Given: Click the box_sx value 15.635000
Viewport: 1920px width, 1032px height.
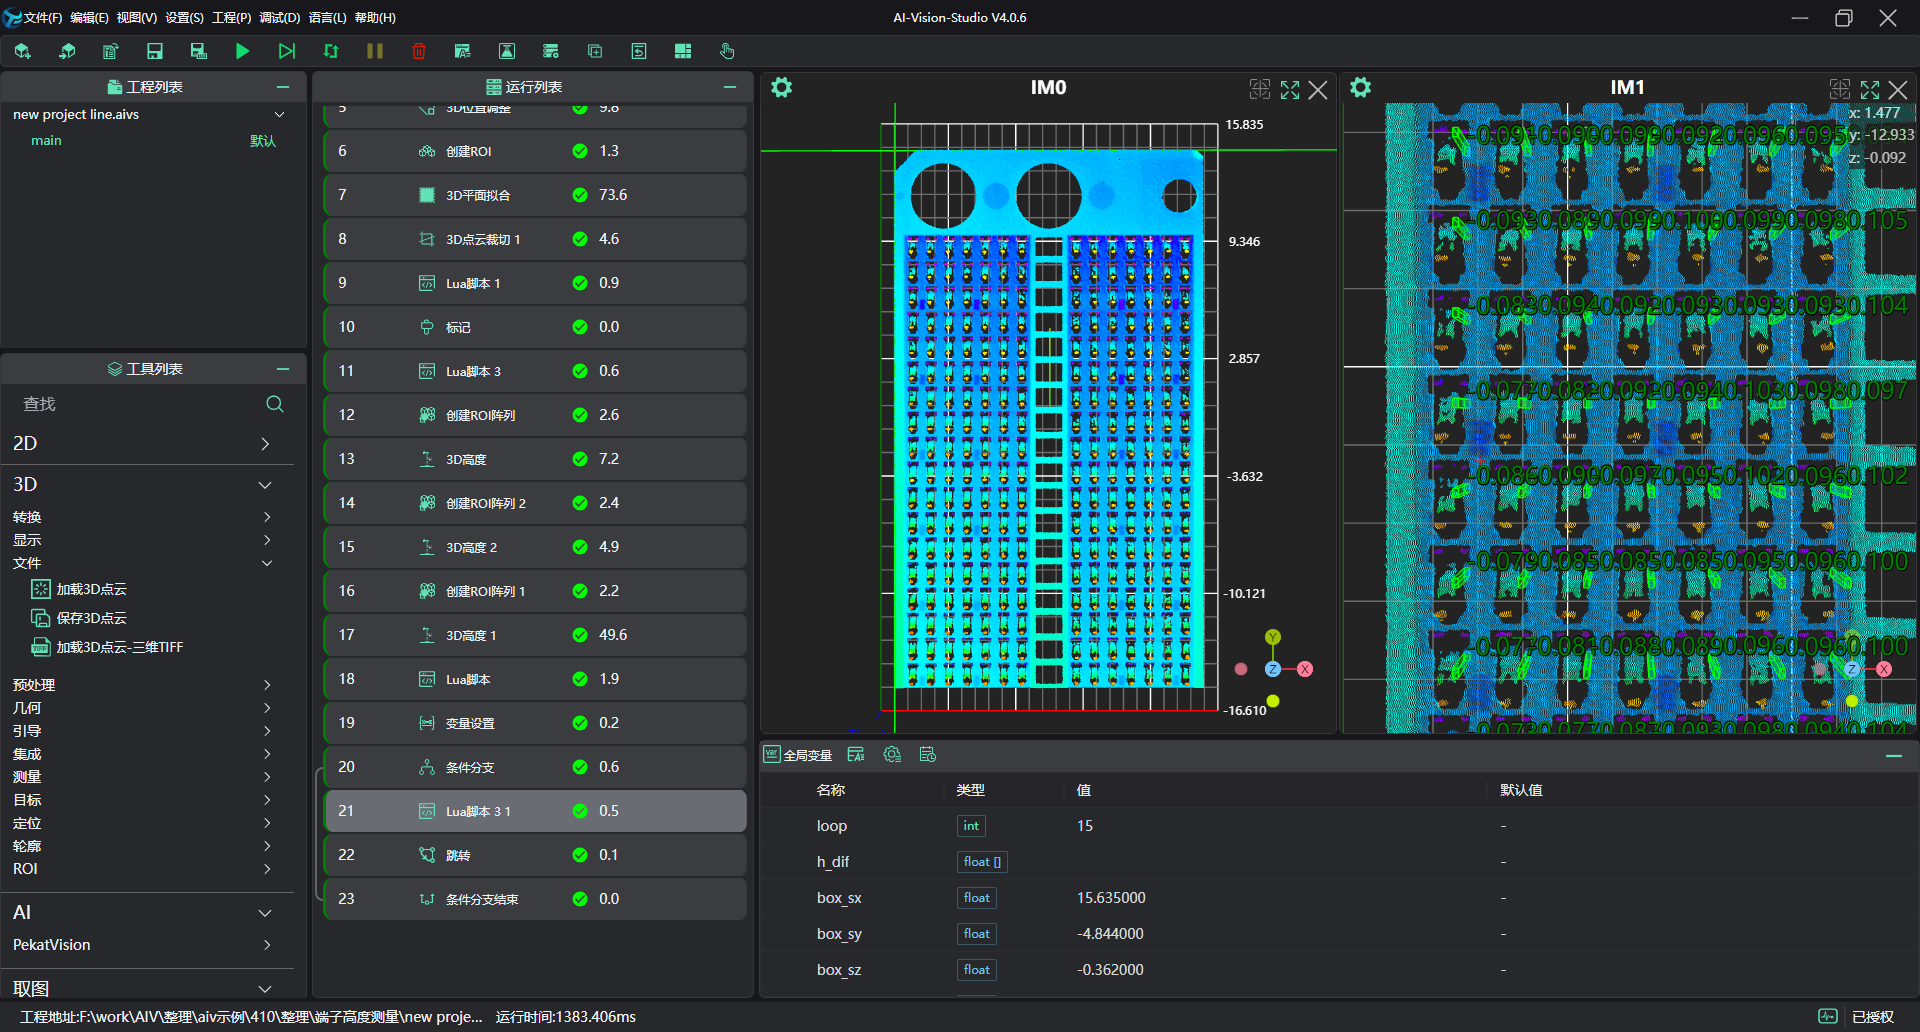Looking at the screenshot, I should (x=1111, y=898).
